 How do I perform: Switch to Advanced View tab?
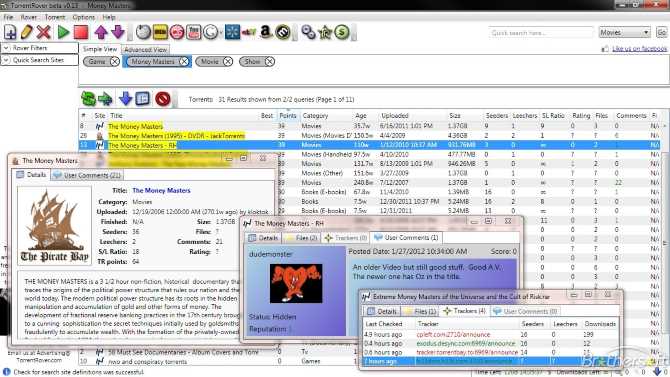click(x=145, y=50)
